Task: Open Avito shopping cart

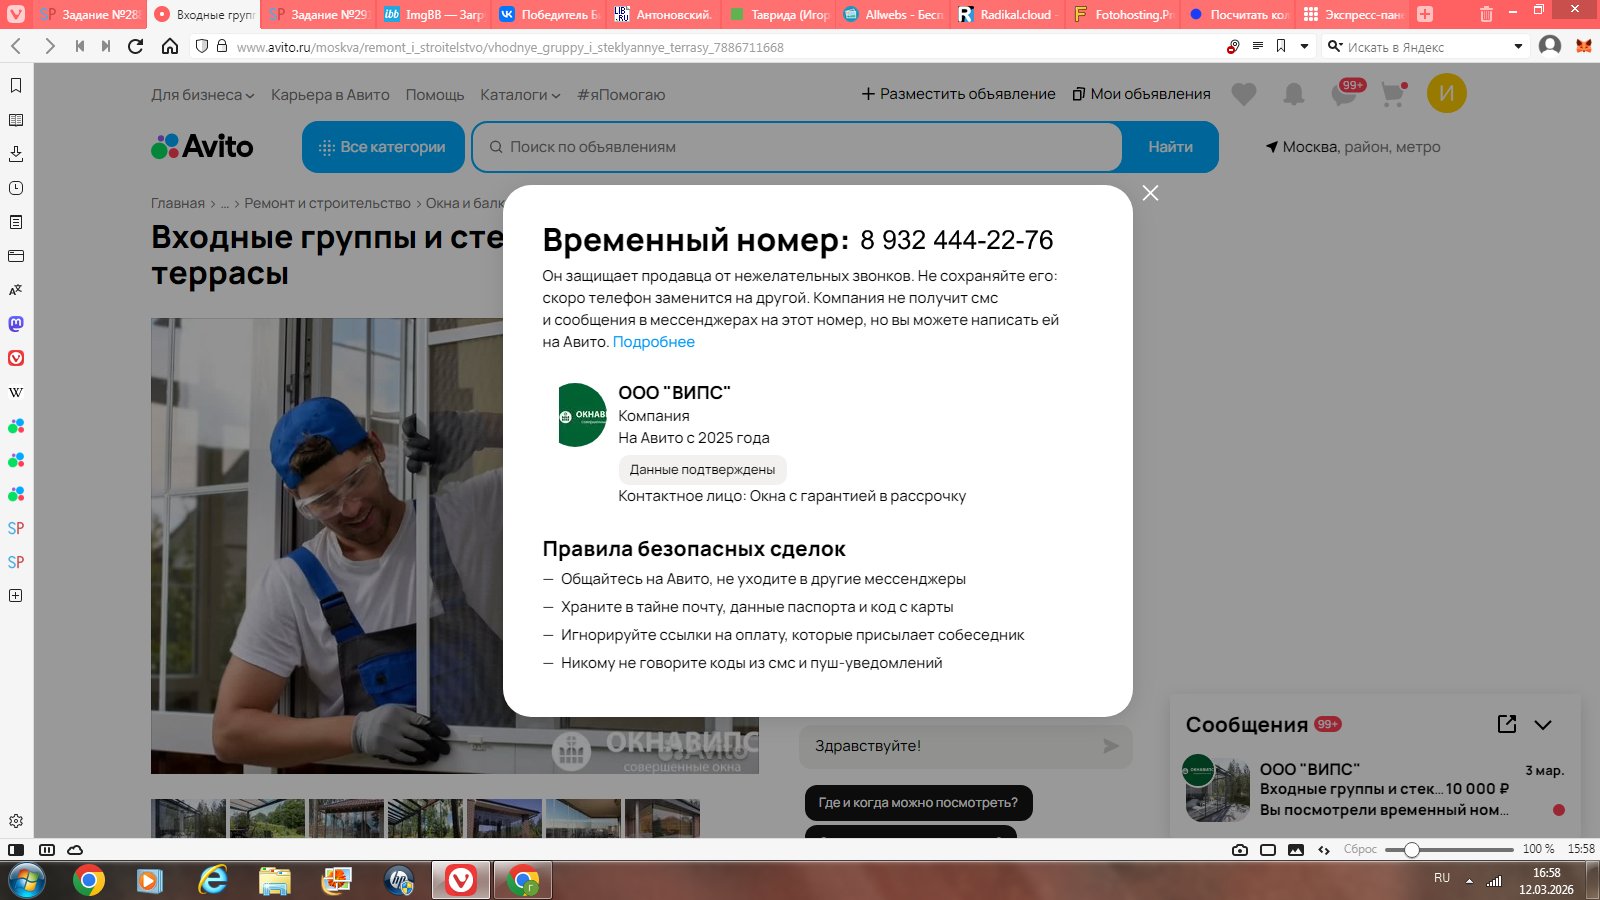Action: 1393,94
